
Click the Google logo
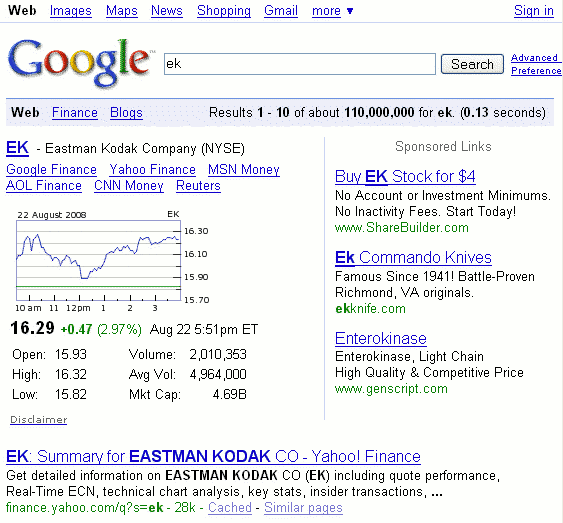pos(80,62)
